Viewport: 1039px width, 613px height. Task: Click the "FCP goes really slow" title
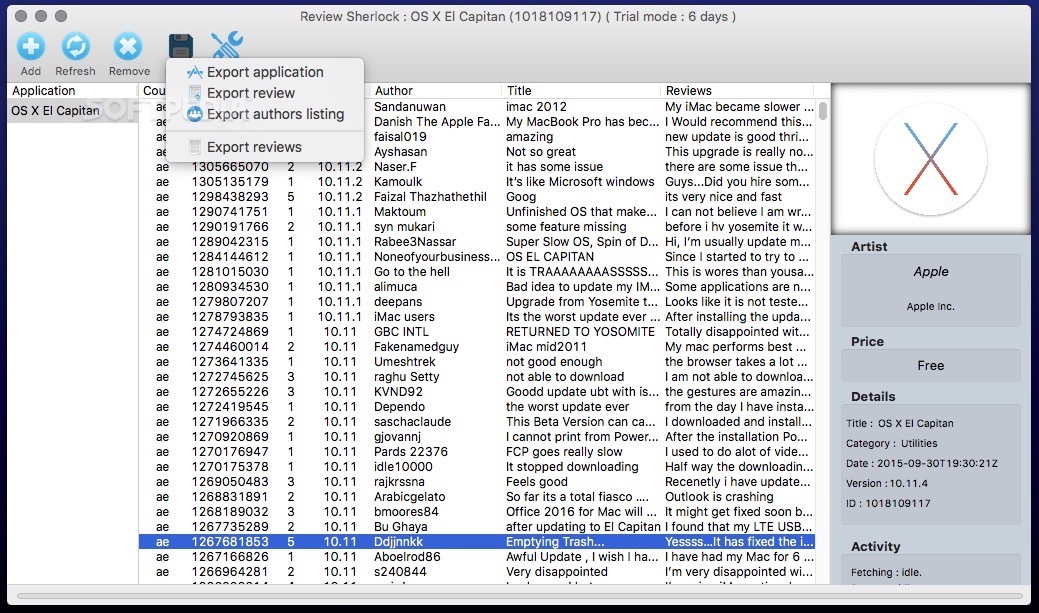564,452
